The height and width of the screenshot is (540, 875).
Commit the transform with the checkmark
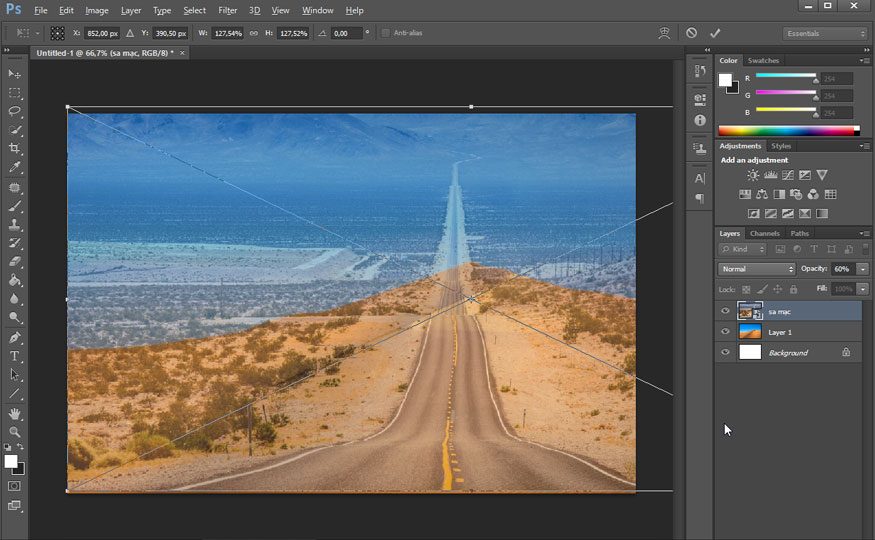click(x=715, y=33)
